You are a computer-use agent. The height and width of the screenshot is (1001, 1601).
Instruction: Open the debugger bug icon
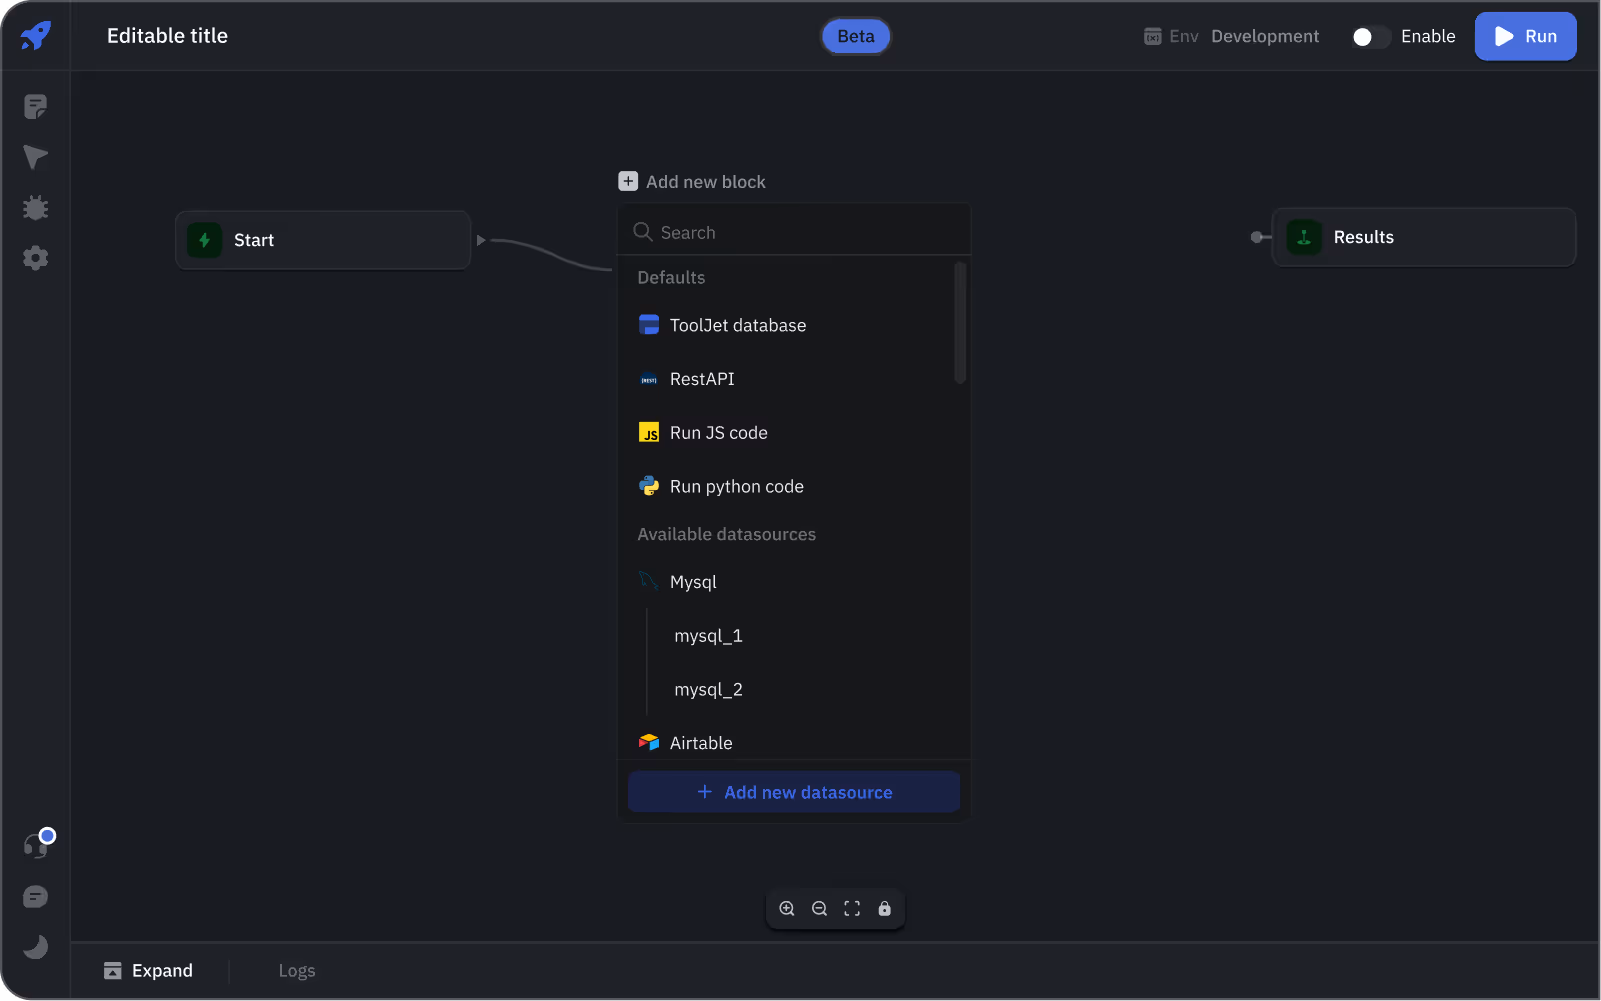[x=35, y=207]
